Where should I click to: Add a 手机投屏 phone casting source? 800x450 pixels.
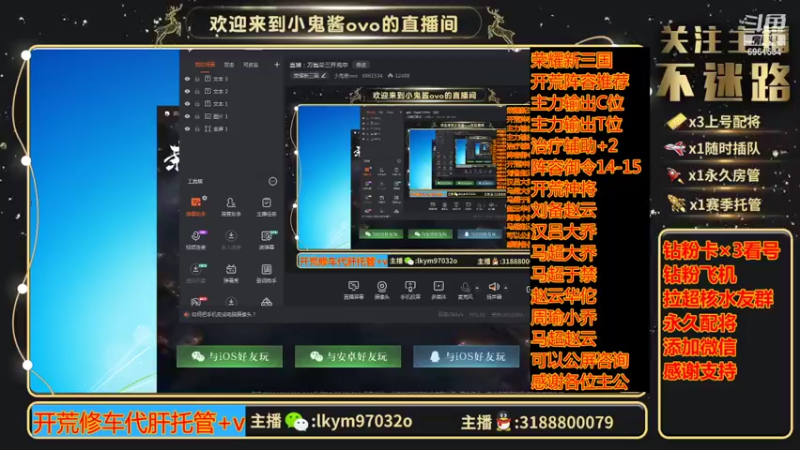click(410, 290)
